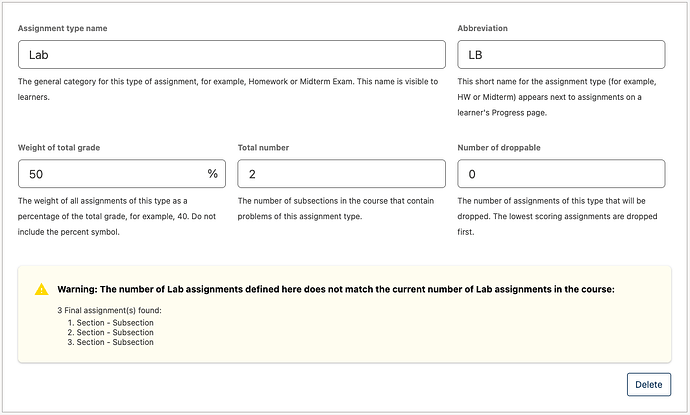Click the "Total number" label
Screen dimensions: 690x415
tap(263, 148)
